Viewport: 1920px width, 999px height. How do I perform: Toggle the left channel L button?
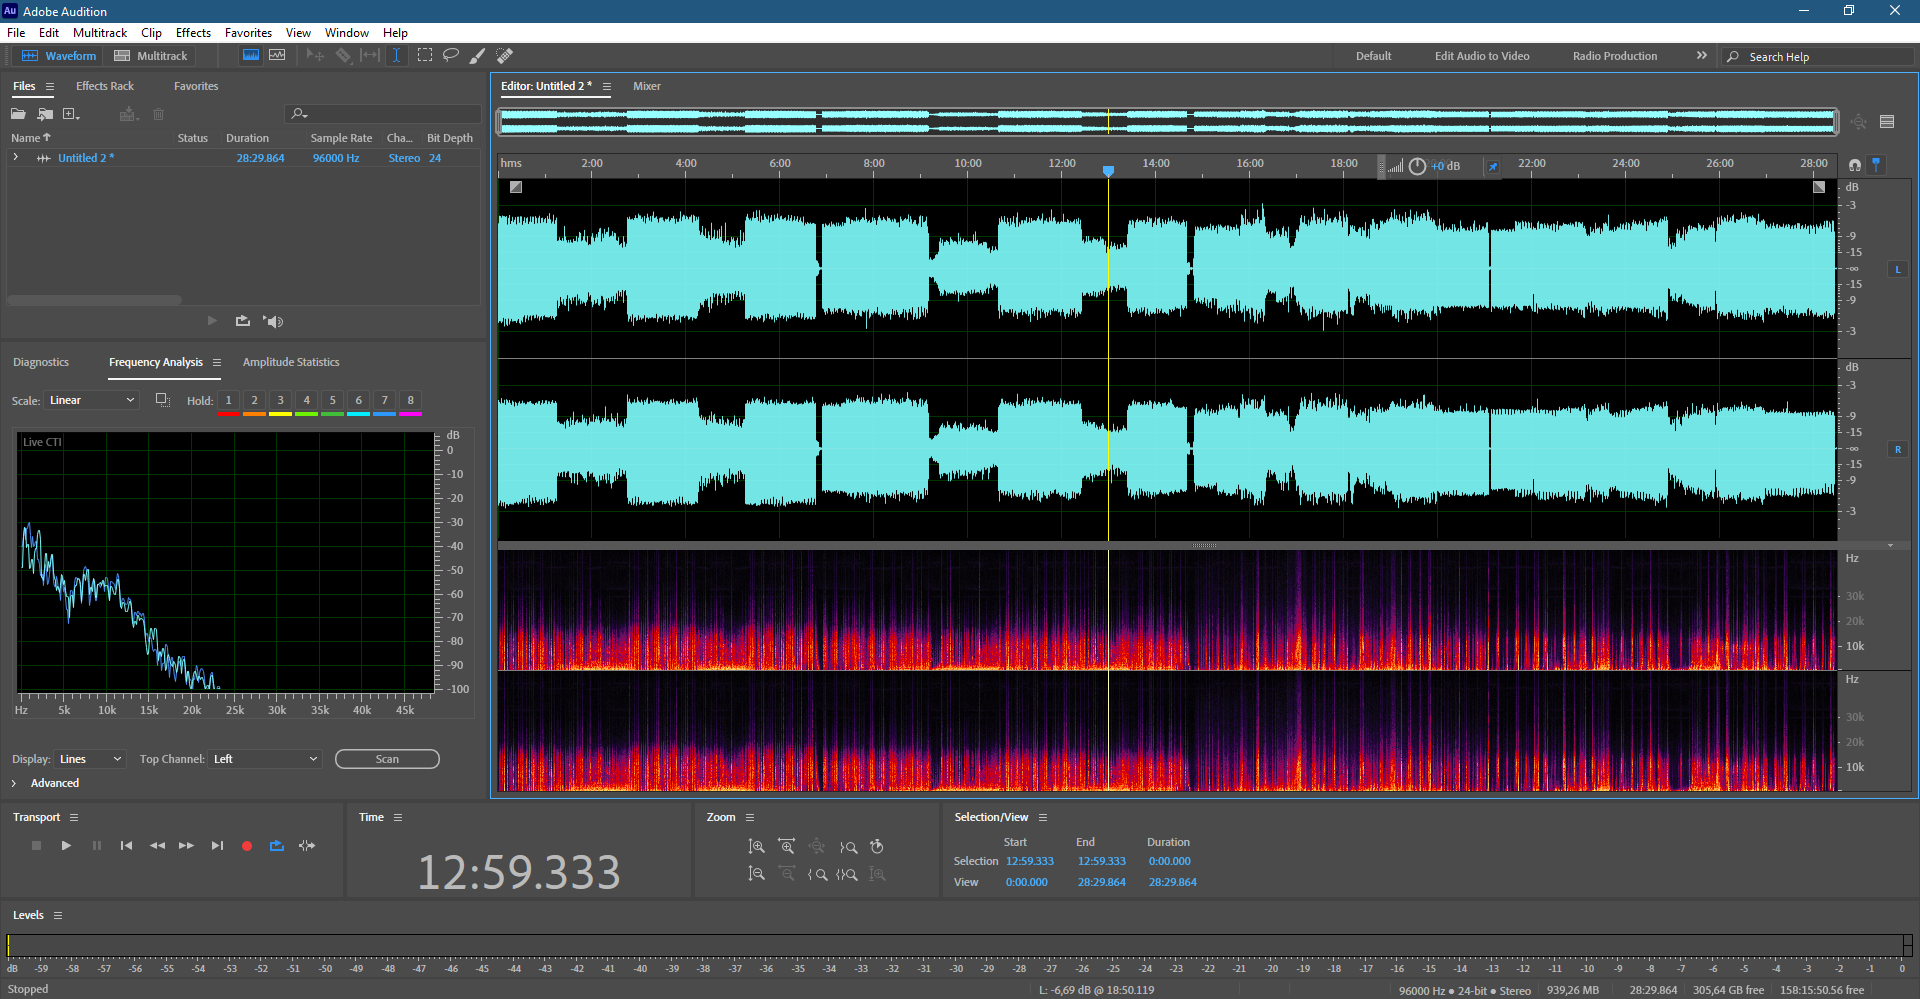1898,270
